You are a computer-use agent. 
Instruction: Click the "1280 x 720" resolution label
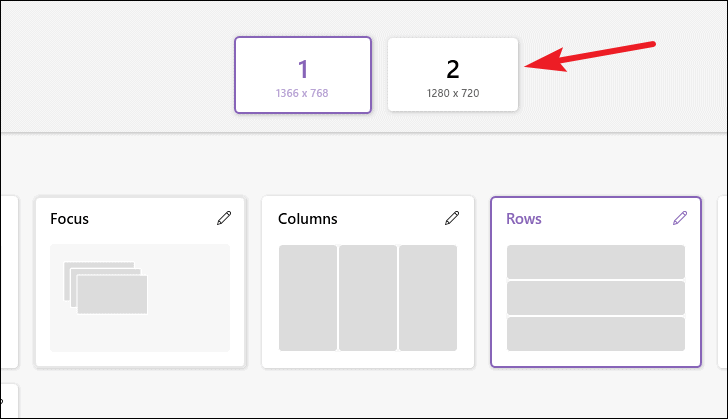(453, 93)
